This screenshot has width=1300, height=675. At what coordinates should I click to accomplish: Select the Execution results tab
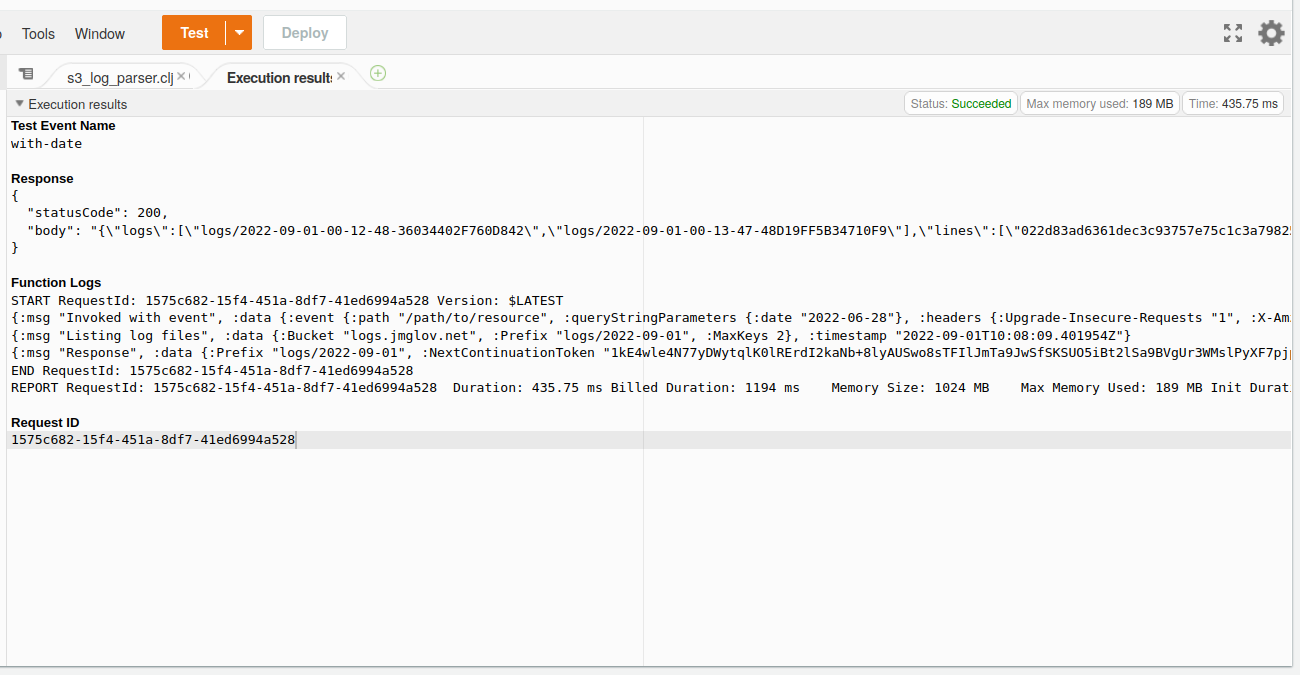click(279, 77)
